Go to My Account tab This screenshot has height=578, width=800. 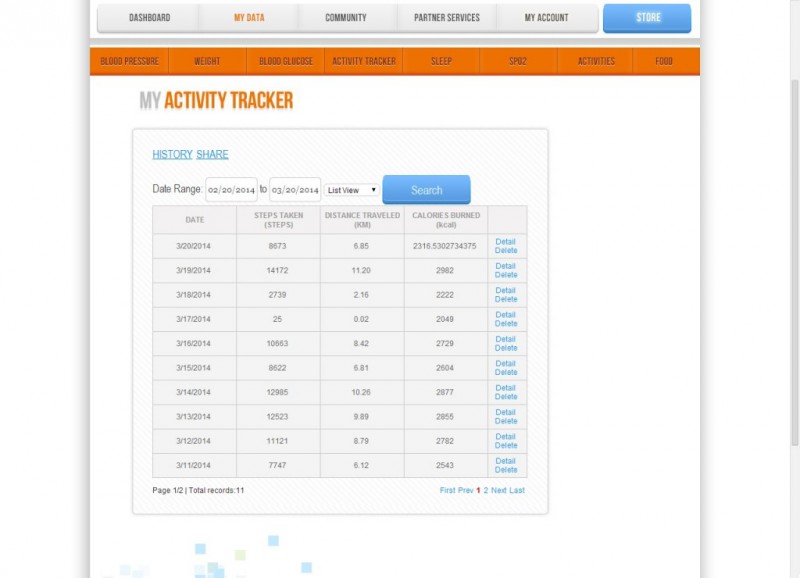(546, 18)
